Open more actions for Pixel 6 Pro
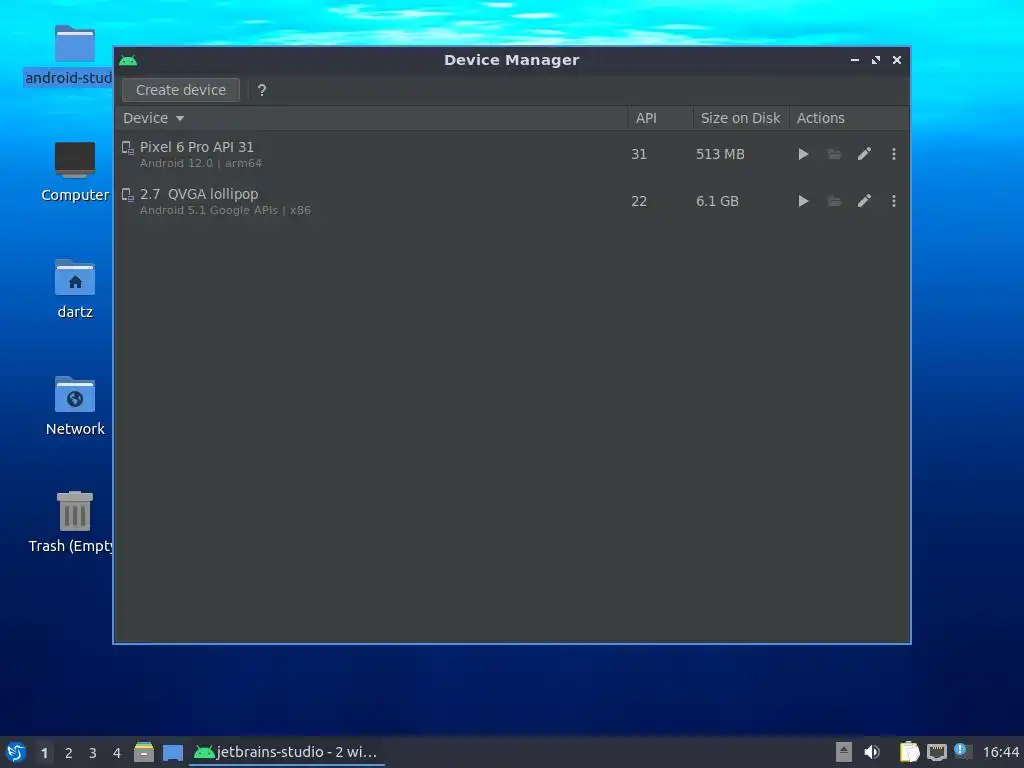 [894, 154]
